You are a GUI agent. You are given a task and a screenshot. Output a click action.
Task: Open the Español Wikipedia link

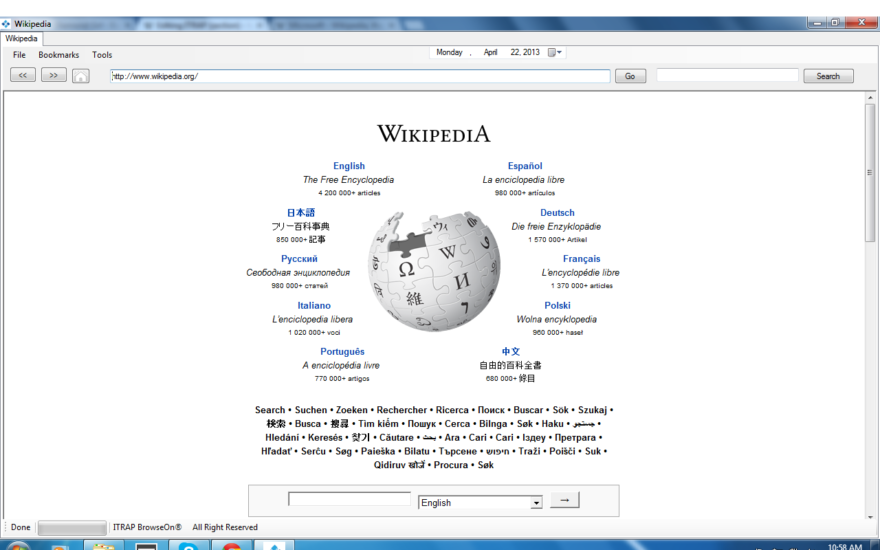click(x=525, y=166)
